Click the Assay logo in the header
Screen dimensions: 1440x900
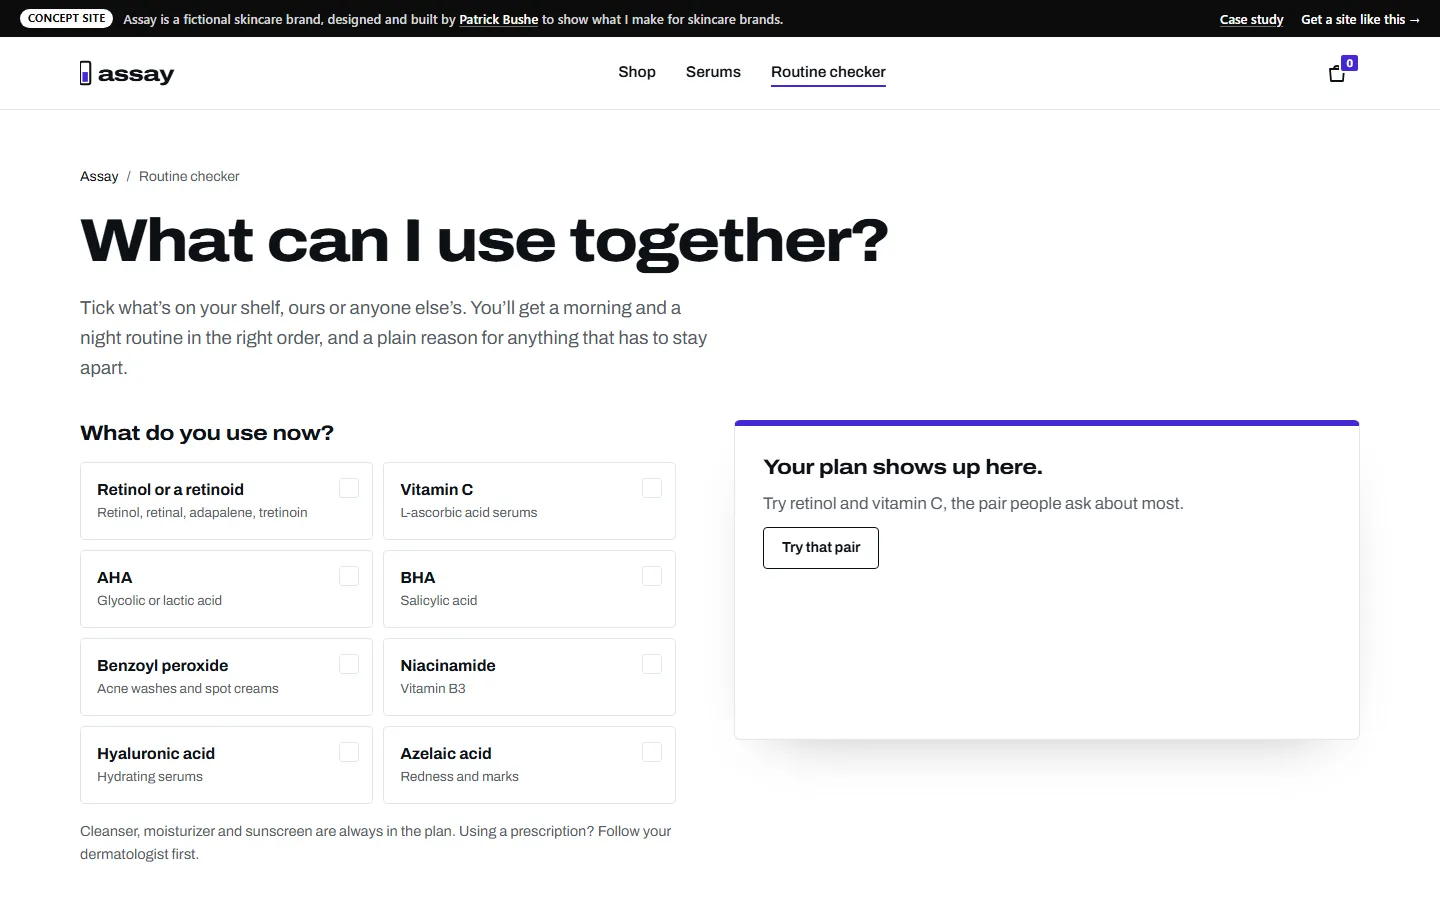pos(127,73)
